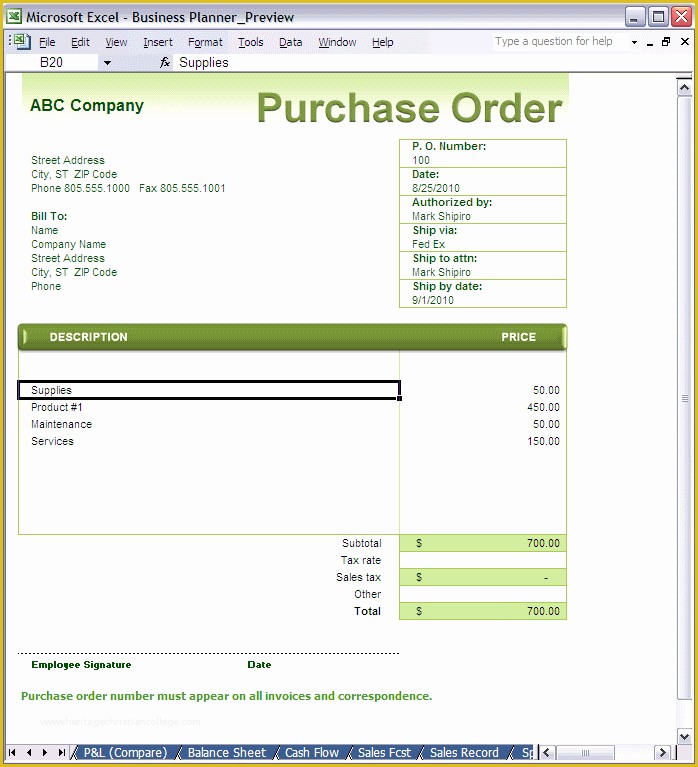
Task: Select the Total amount cell
Action: click(x=483, y=611)
